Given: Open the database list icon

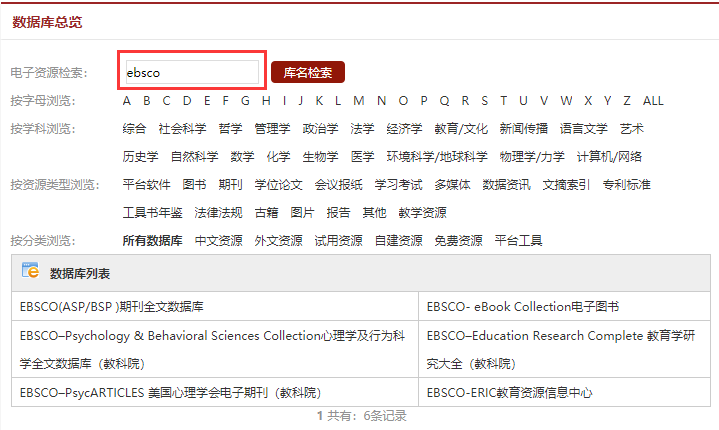Looking at the screenshot, I should [x=30, y=270].
